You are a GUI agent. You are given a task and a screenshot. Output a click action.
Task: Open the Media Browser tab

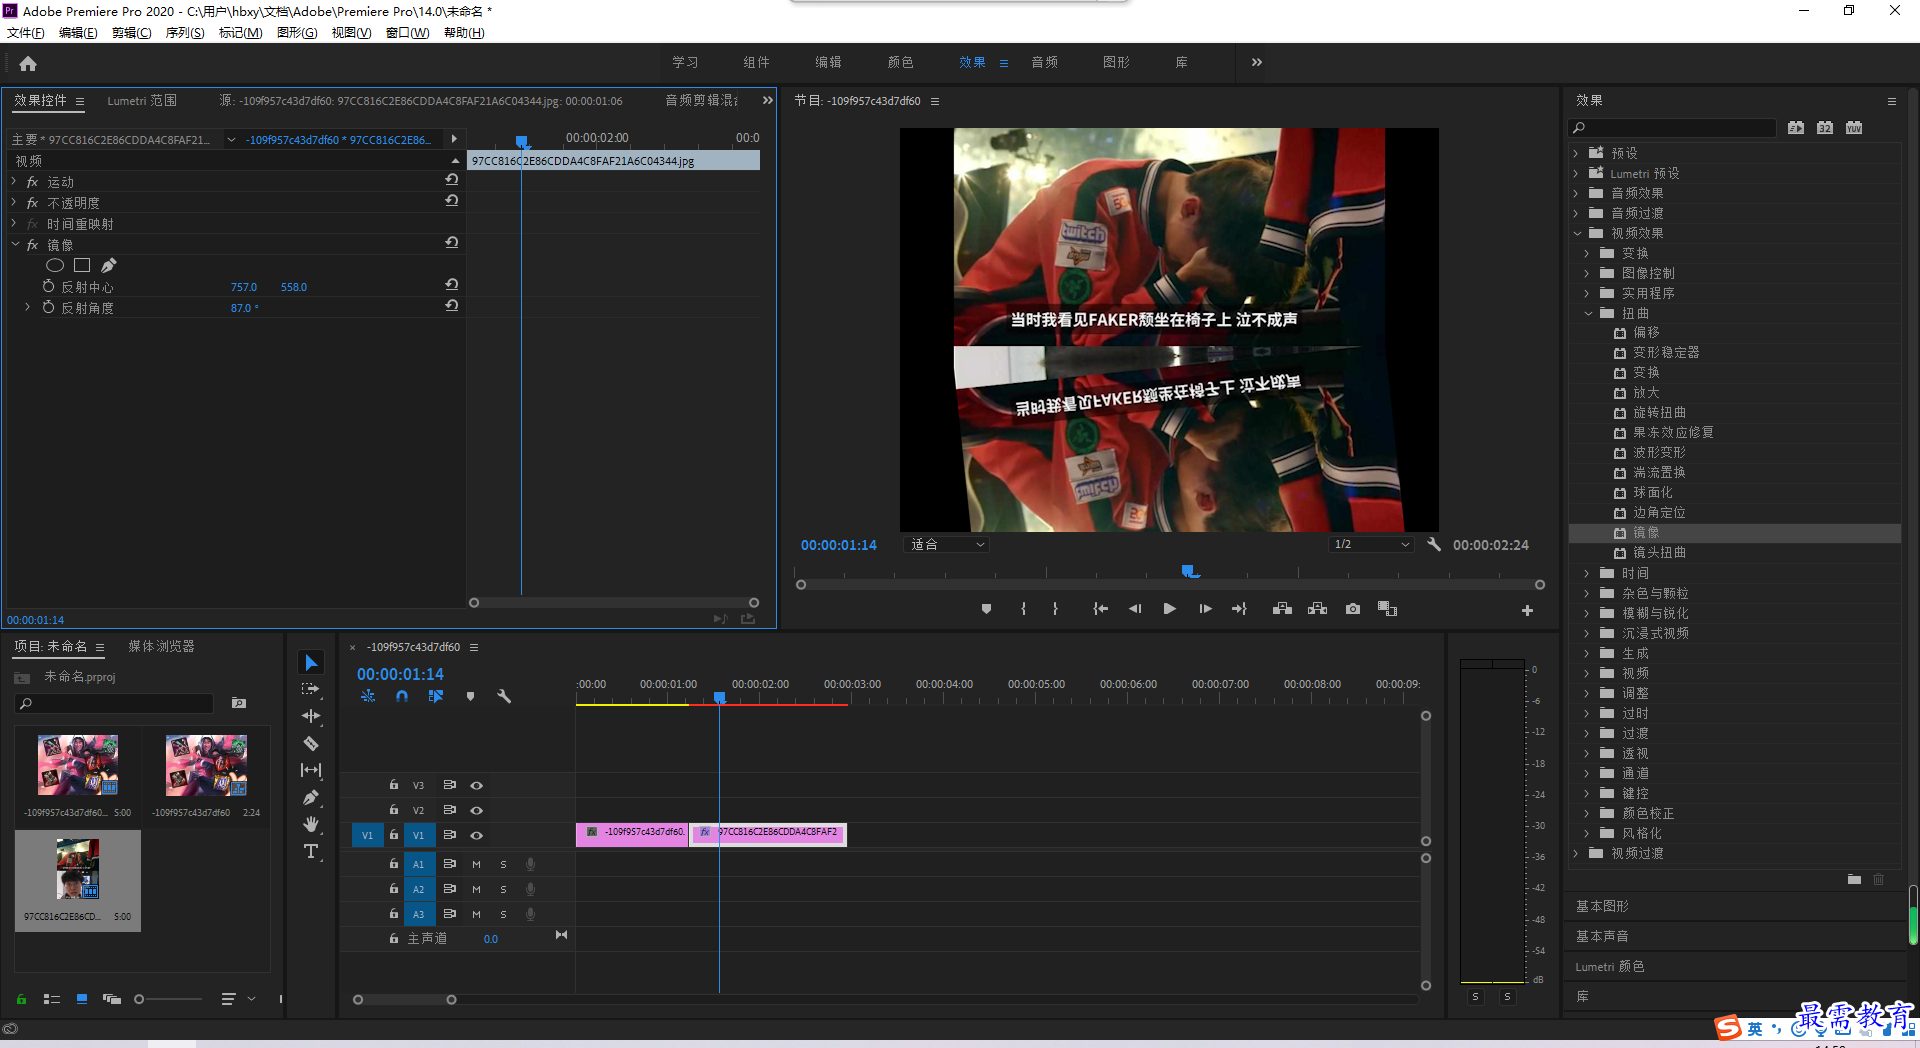tap(161, 647)
